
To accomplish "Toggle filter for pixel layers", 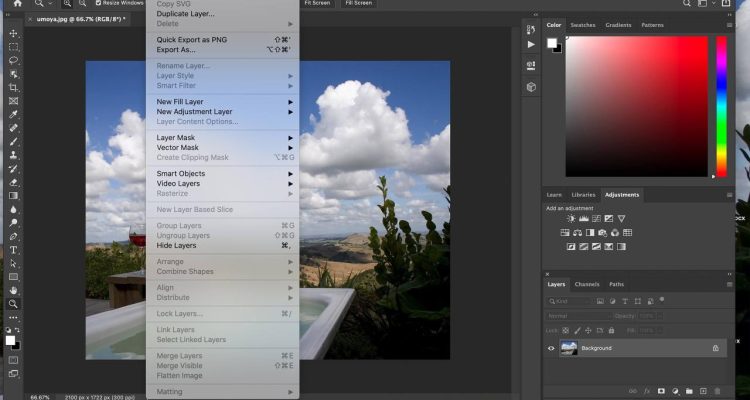I will [x=600, y=301].
